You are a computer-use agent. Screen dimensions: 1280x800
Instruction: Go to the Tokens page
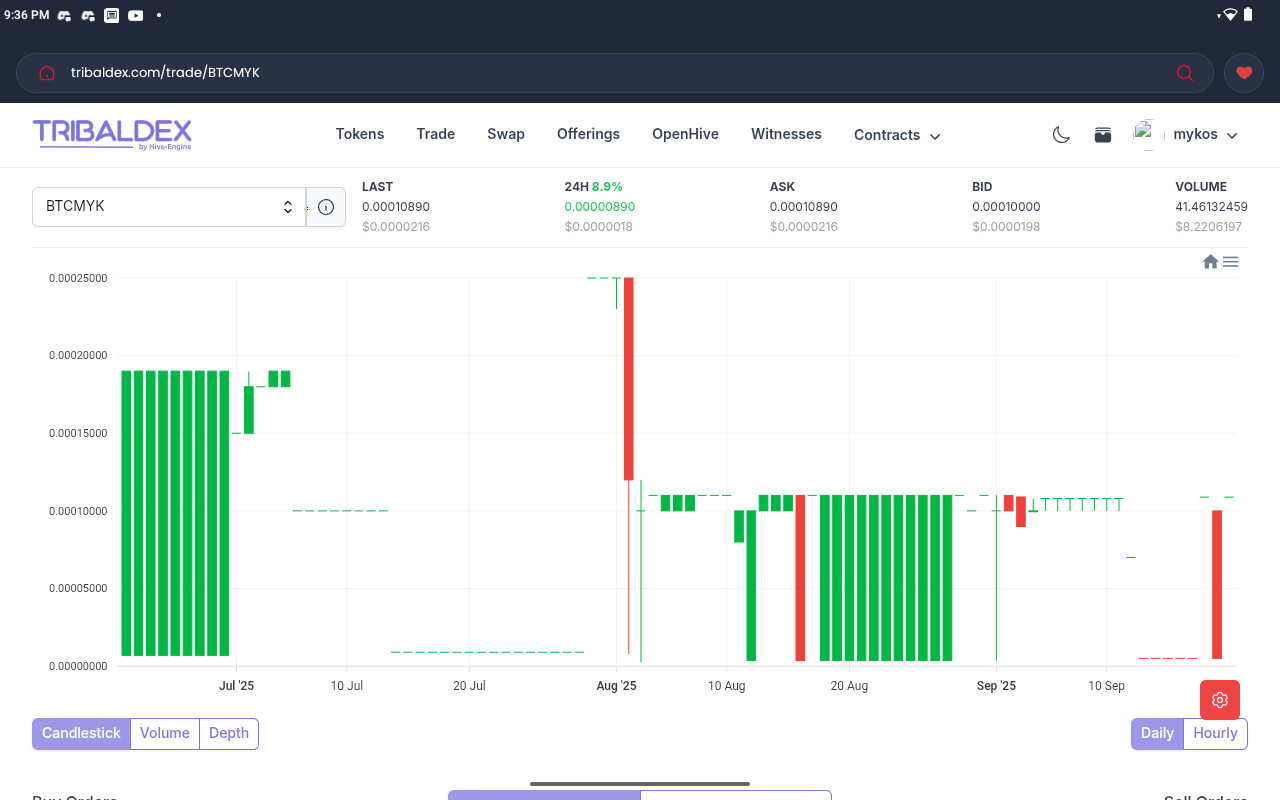[360, 134]
